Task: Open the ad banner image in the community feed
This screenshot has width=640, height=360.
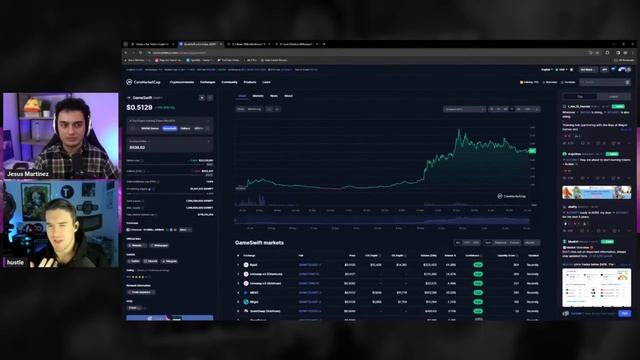Action: click(596, 192)
